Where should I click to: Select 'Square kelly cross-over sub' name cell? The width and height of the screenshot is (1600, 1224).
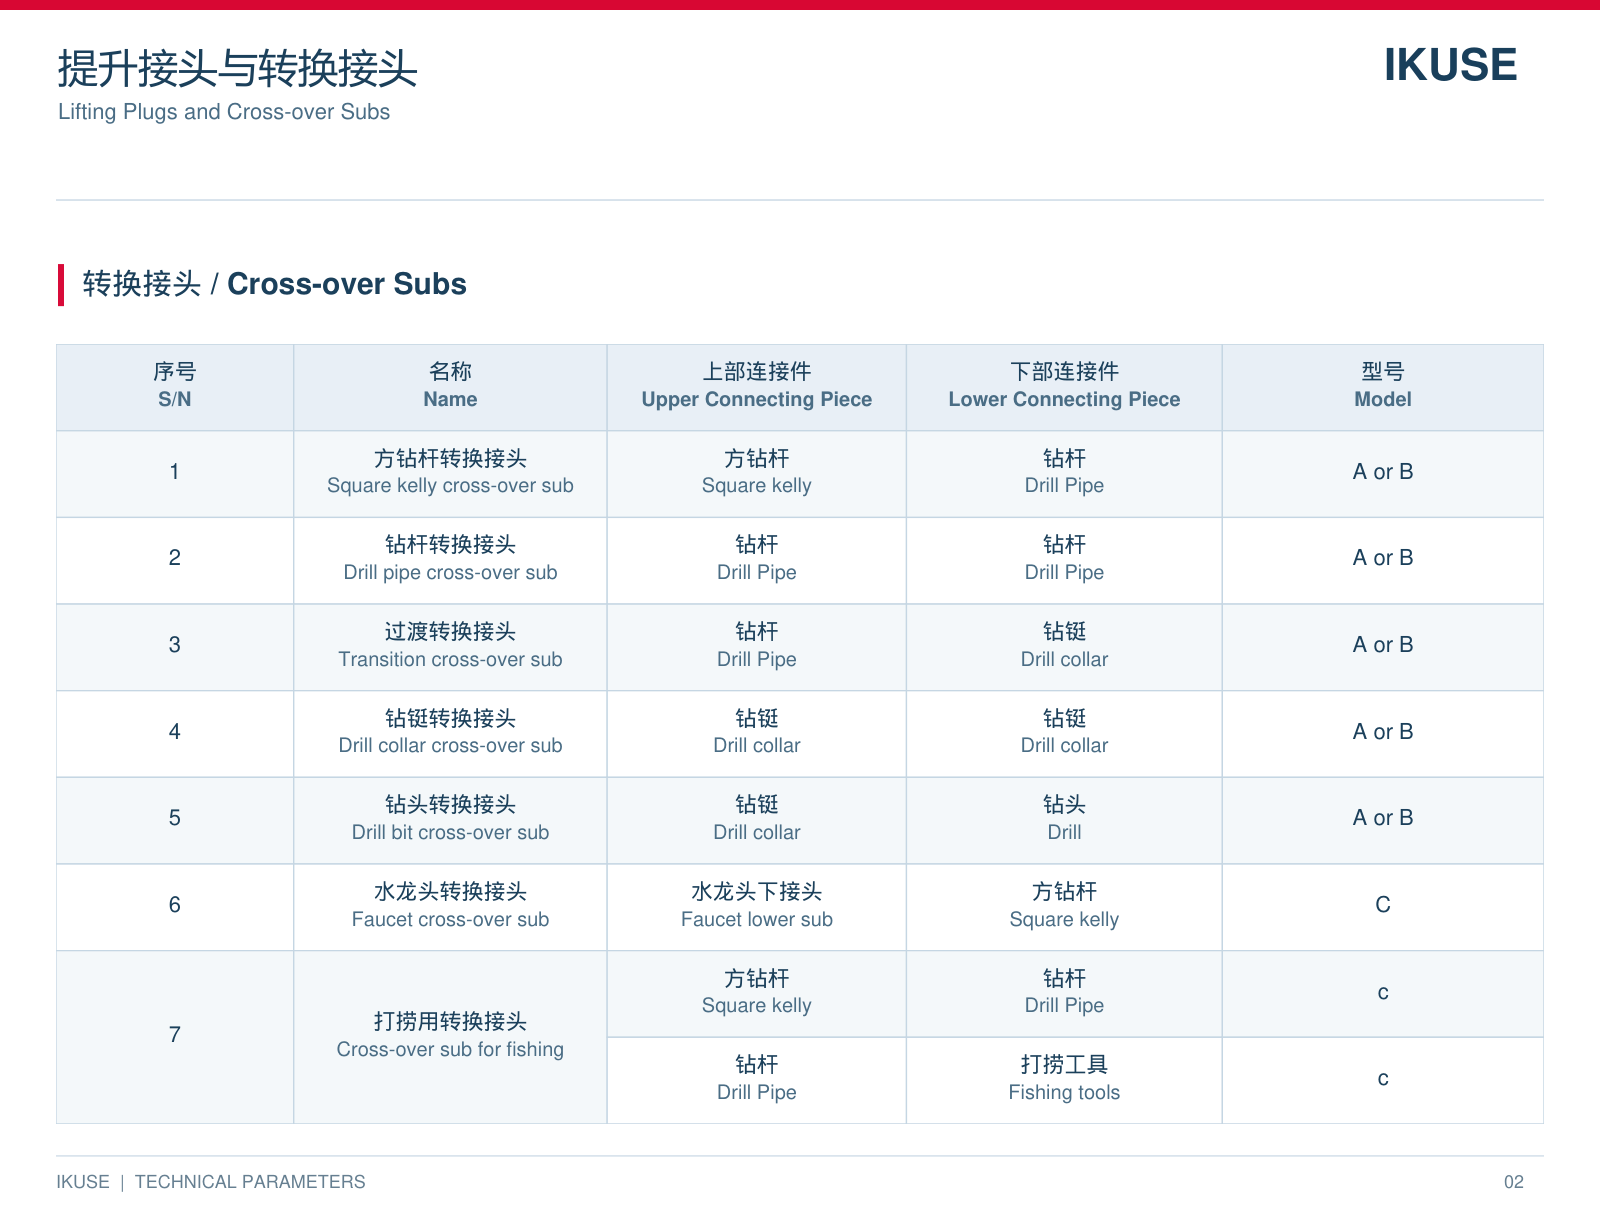point(450,474)
